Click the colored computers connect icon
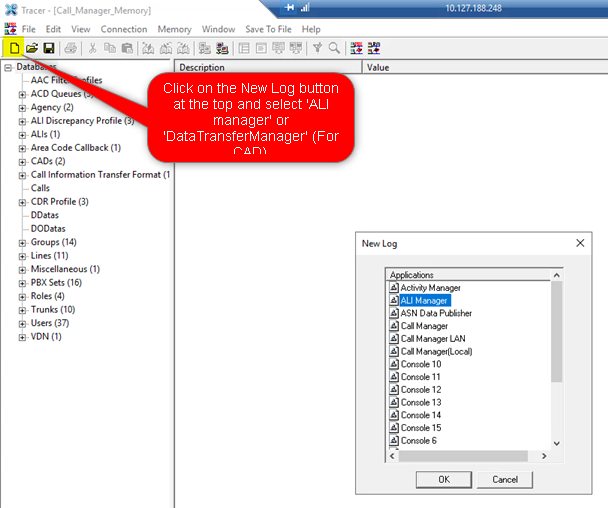The width and height of the screenshot is (608, 508). [222, 48]
